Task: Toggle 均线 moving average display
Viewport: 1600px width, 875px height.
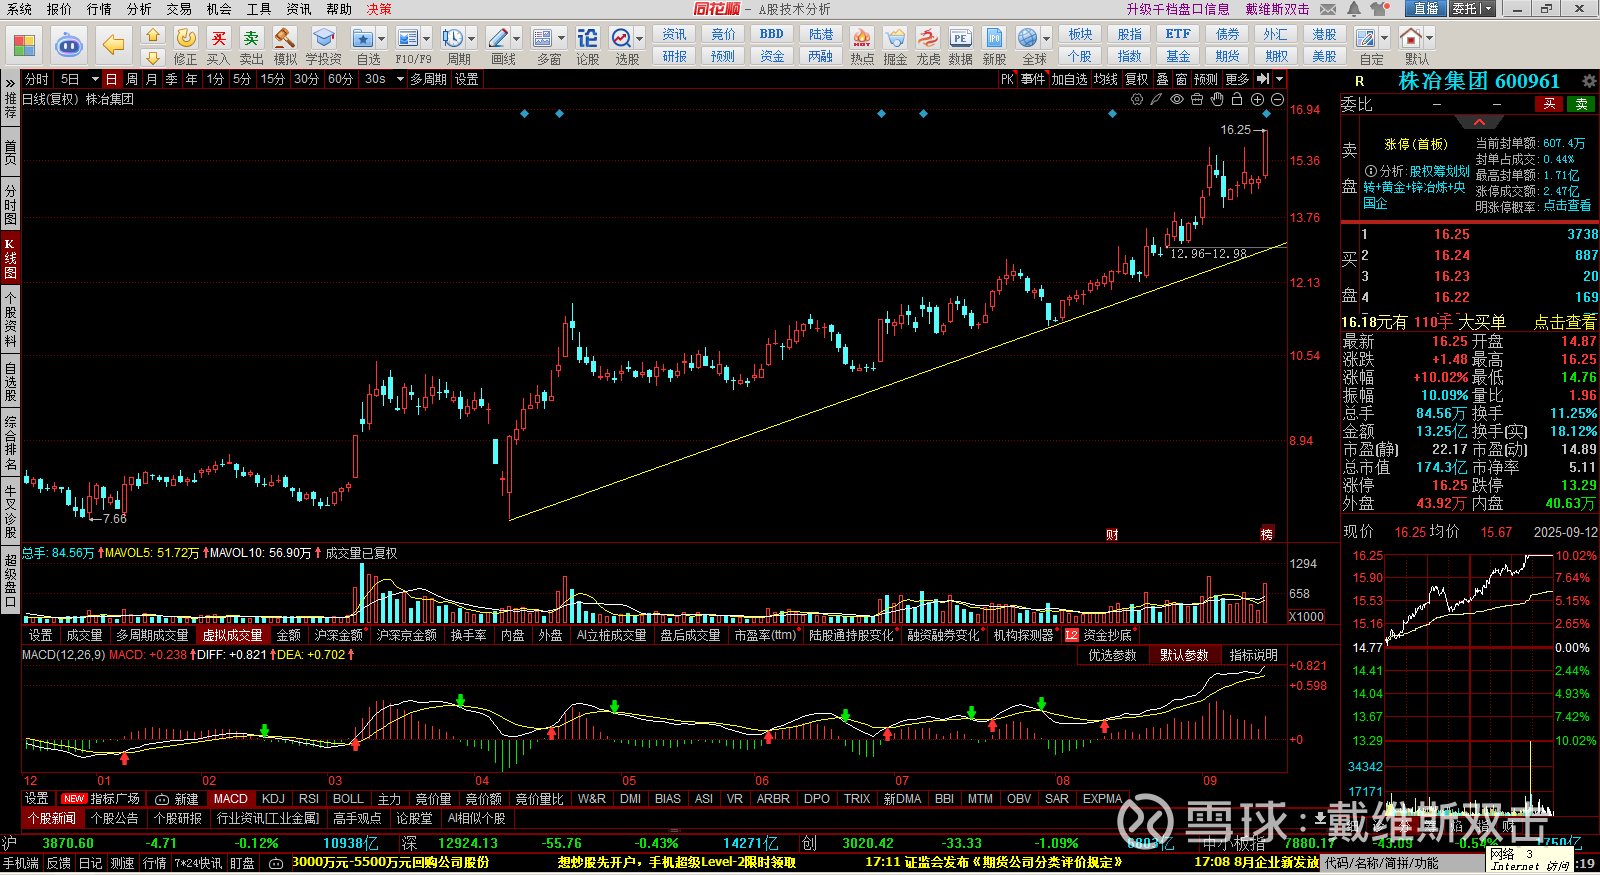Action: point(1105,79)
